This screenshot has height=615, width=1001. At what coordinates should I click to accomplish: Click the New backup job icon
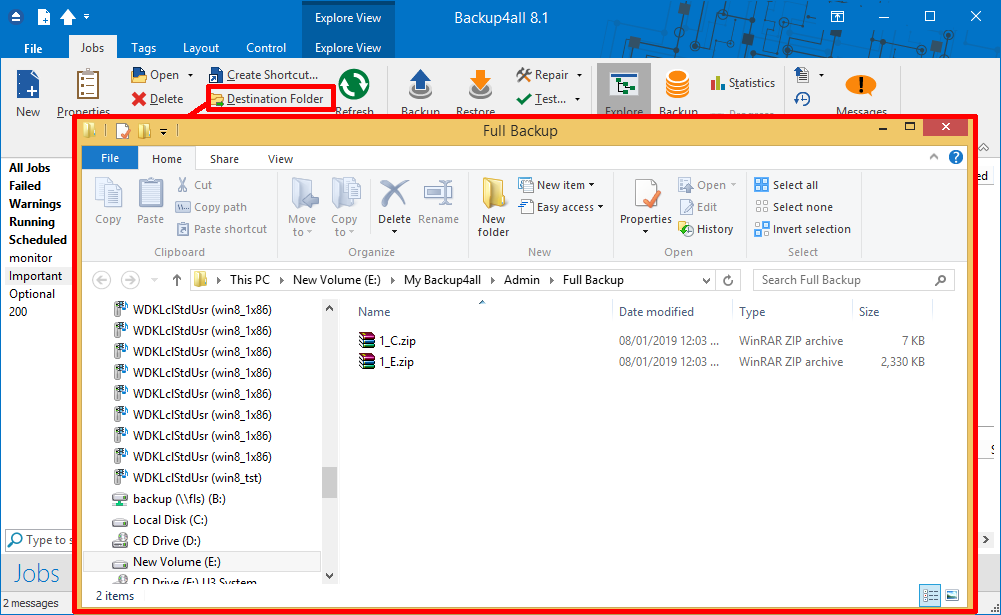28,86
